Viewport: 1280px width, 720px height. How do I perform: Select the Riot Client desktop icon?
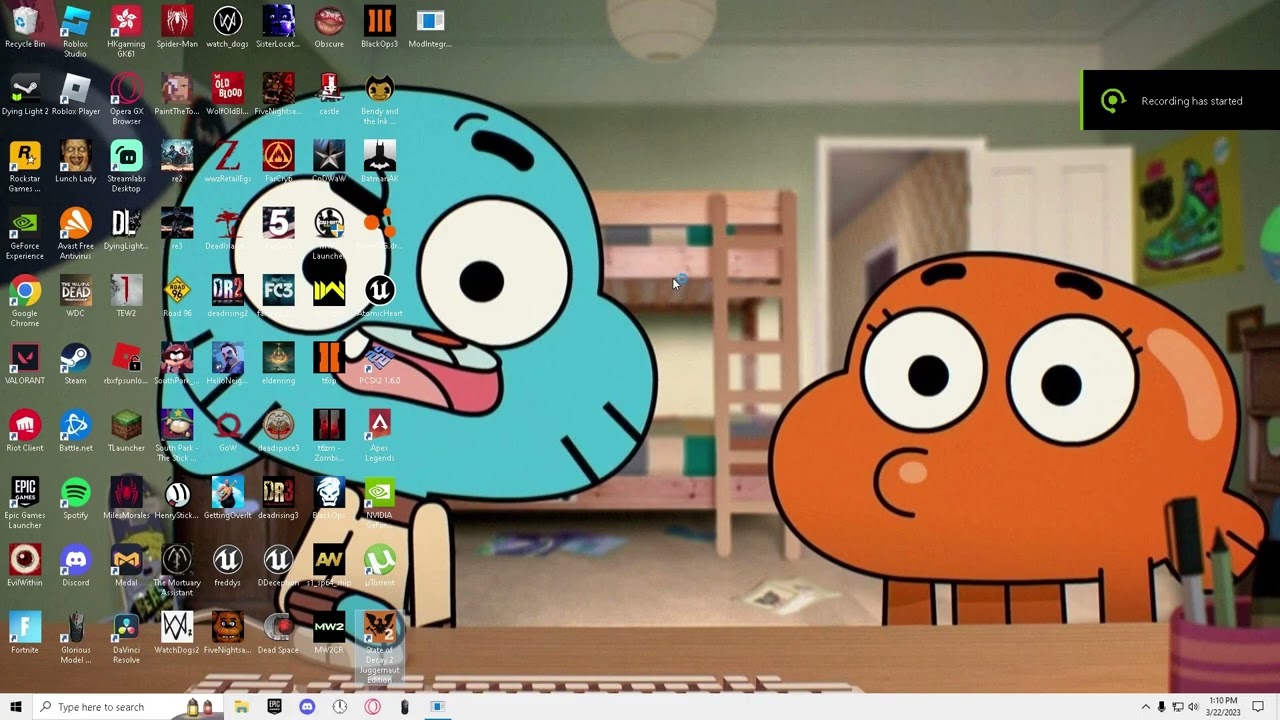pos(25,430)
